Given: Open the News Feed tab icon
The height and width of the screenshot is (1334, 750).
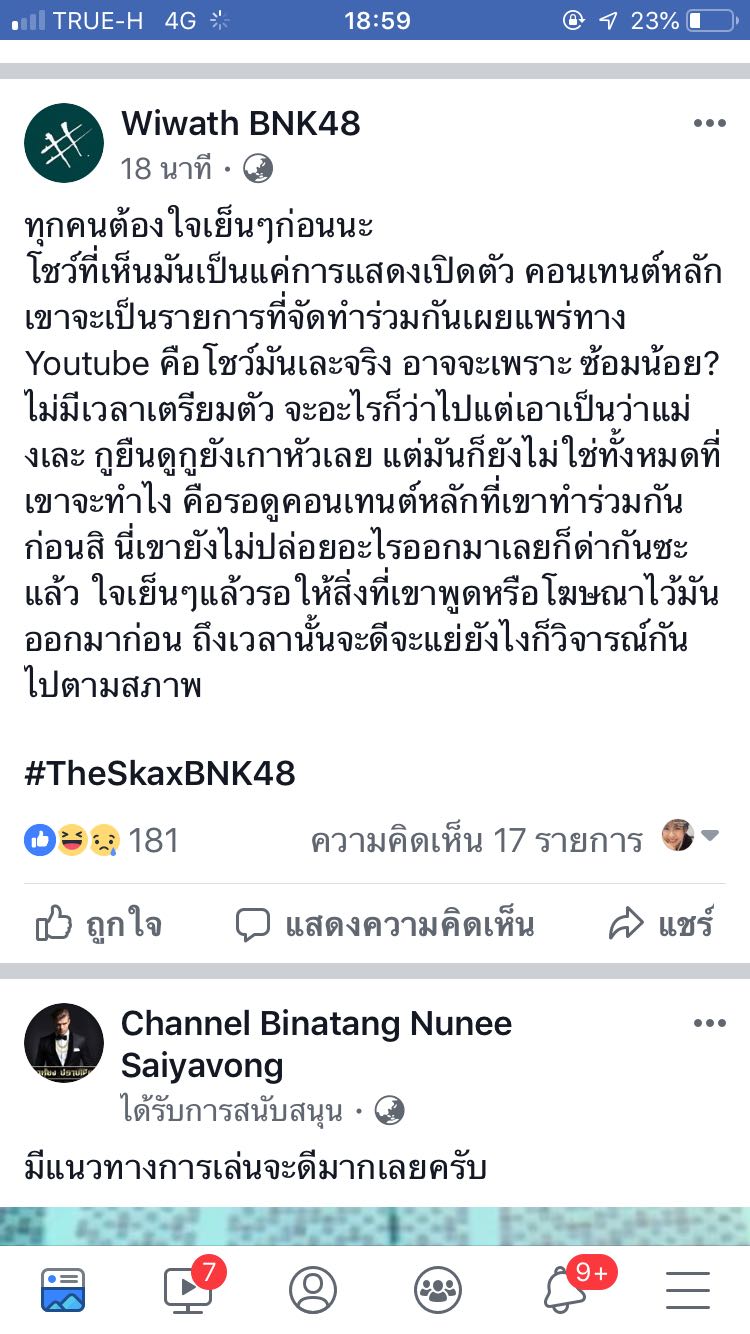Looking at the screenshot, I should tap(63, 1290).
